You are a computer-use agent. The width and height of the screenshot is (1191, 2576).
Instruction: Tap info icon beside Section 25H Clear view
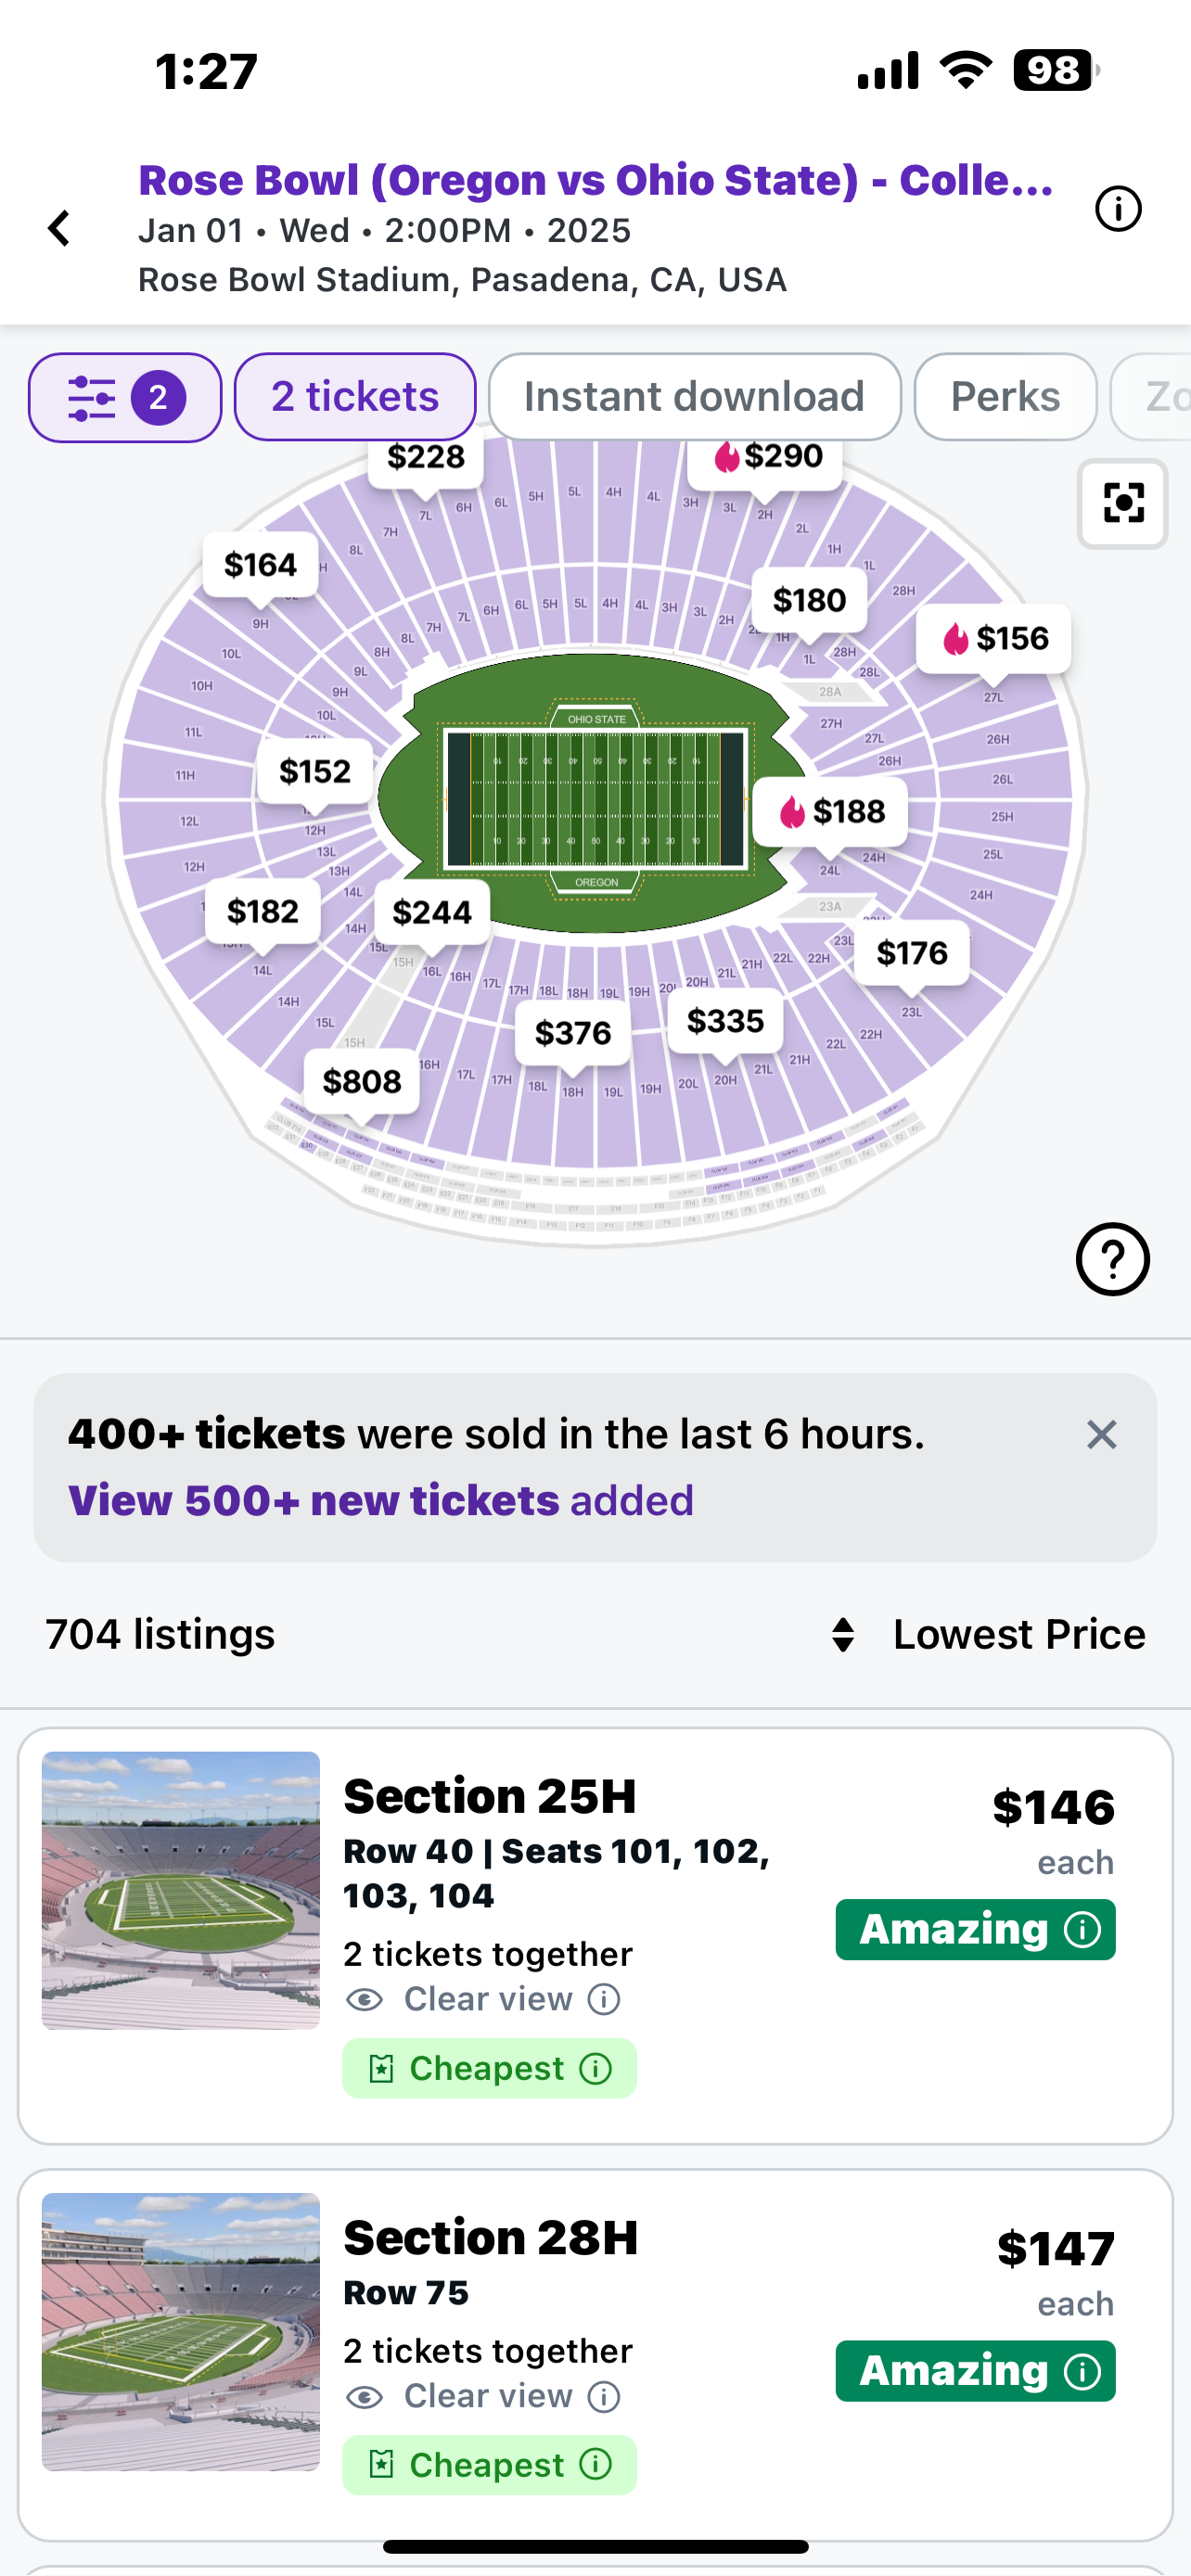pos(604,1999)
